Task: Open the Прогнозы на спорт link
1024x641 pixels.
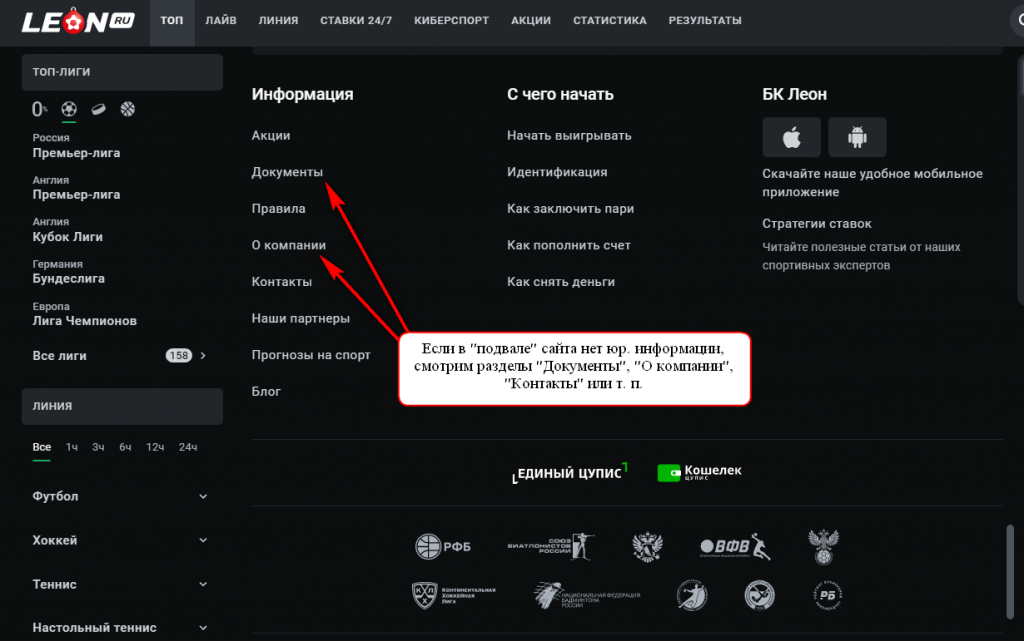Action: (x=311, y=355)
